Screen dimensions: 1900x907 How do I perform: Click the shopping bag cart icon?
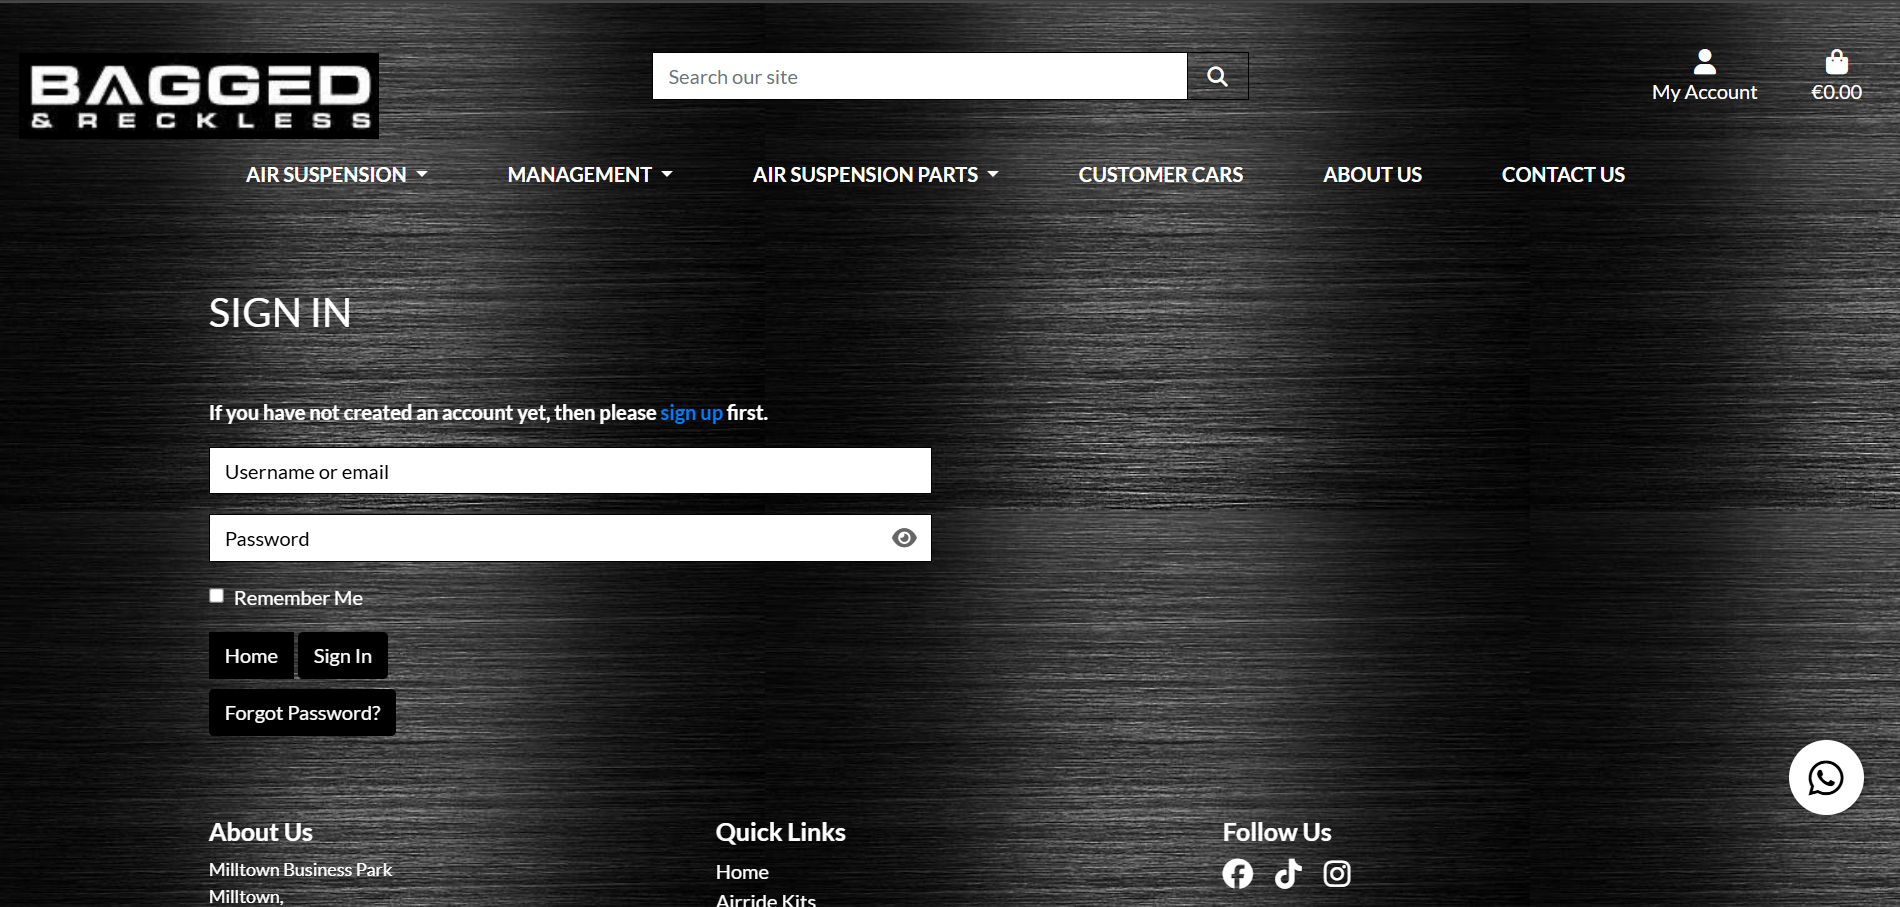click(1836, 62)
